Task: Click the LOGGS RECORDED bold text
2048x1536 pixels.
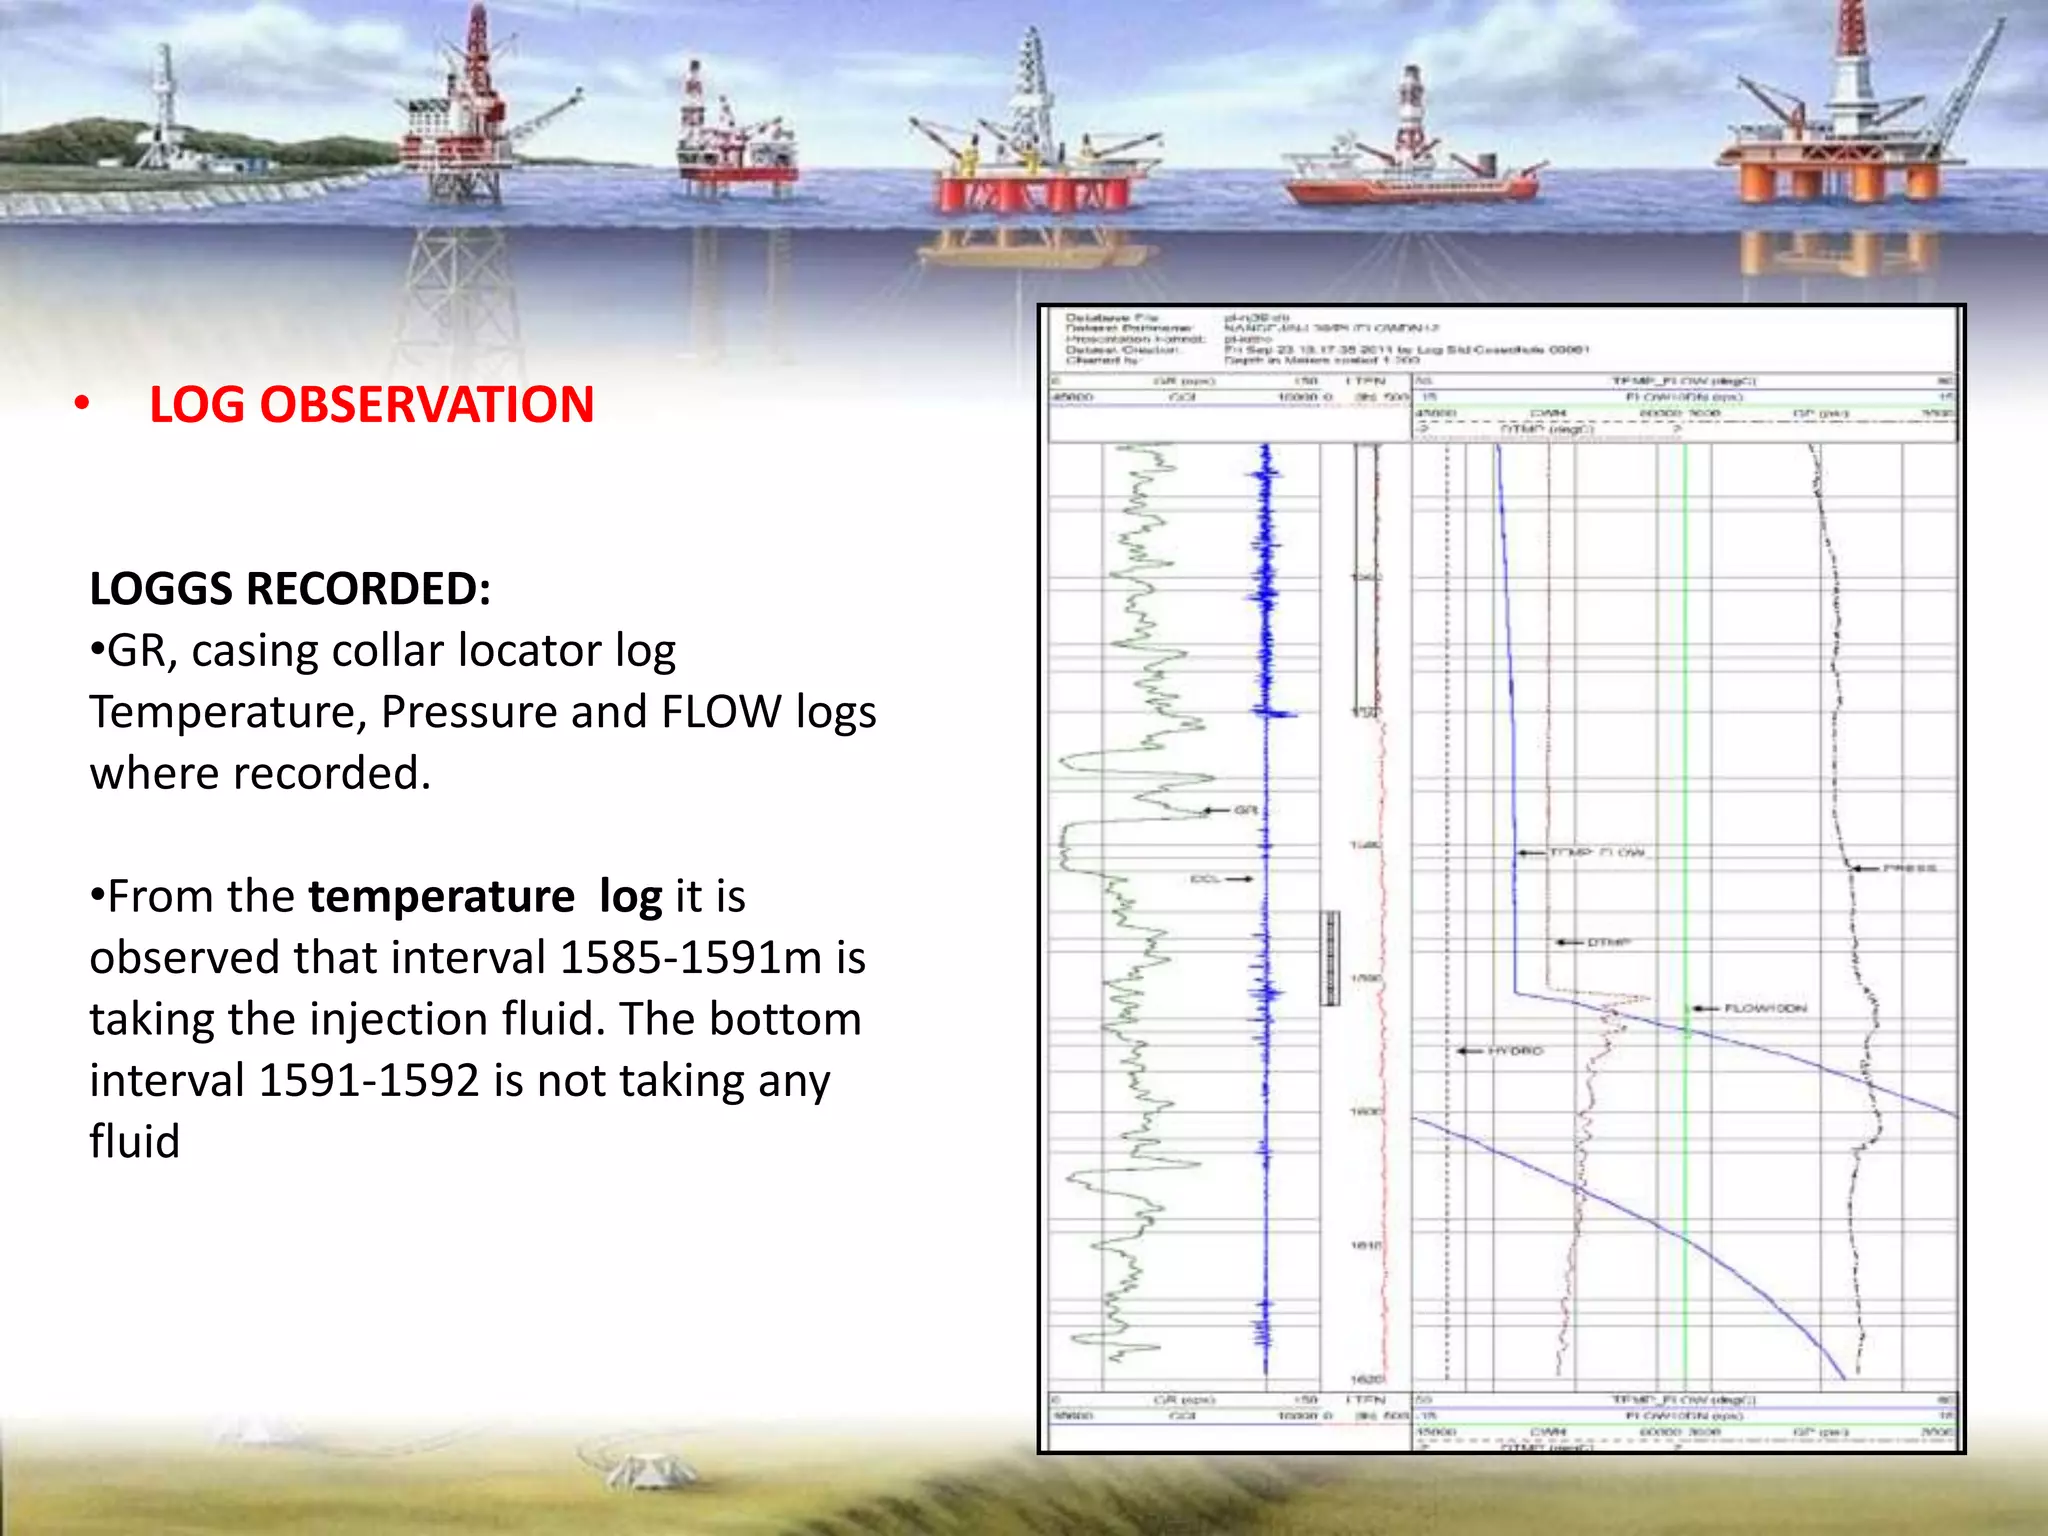Action: point(290,588)
